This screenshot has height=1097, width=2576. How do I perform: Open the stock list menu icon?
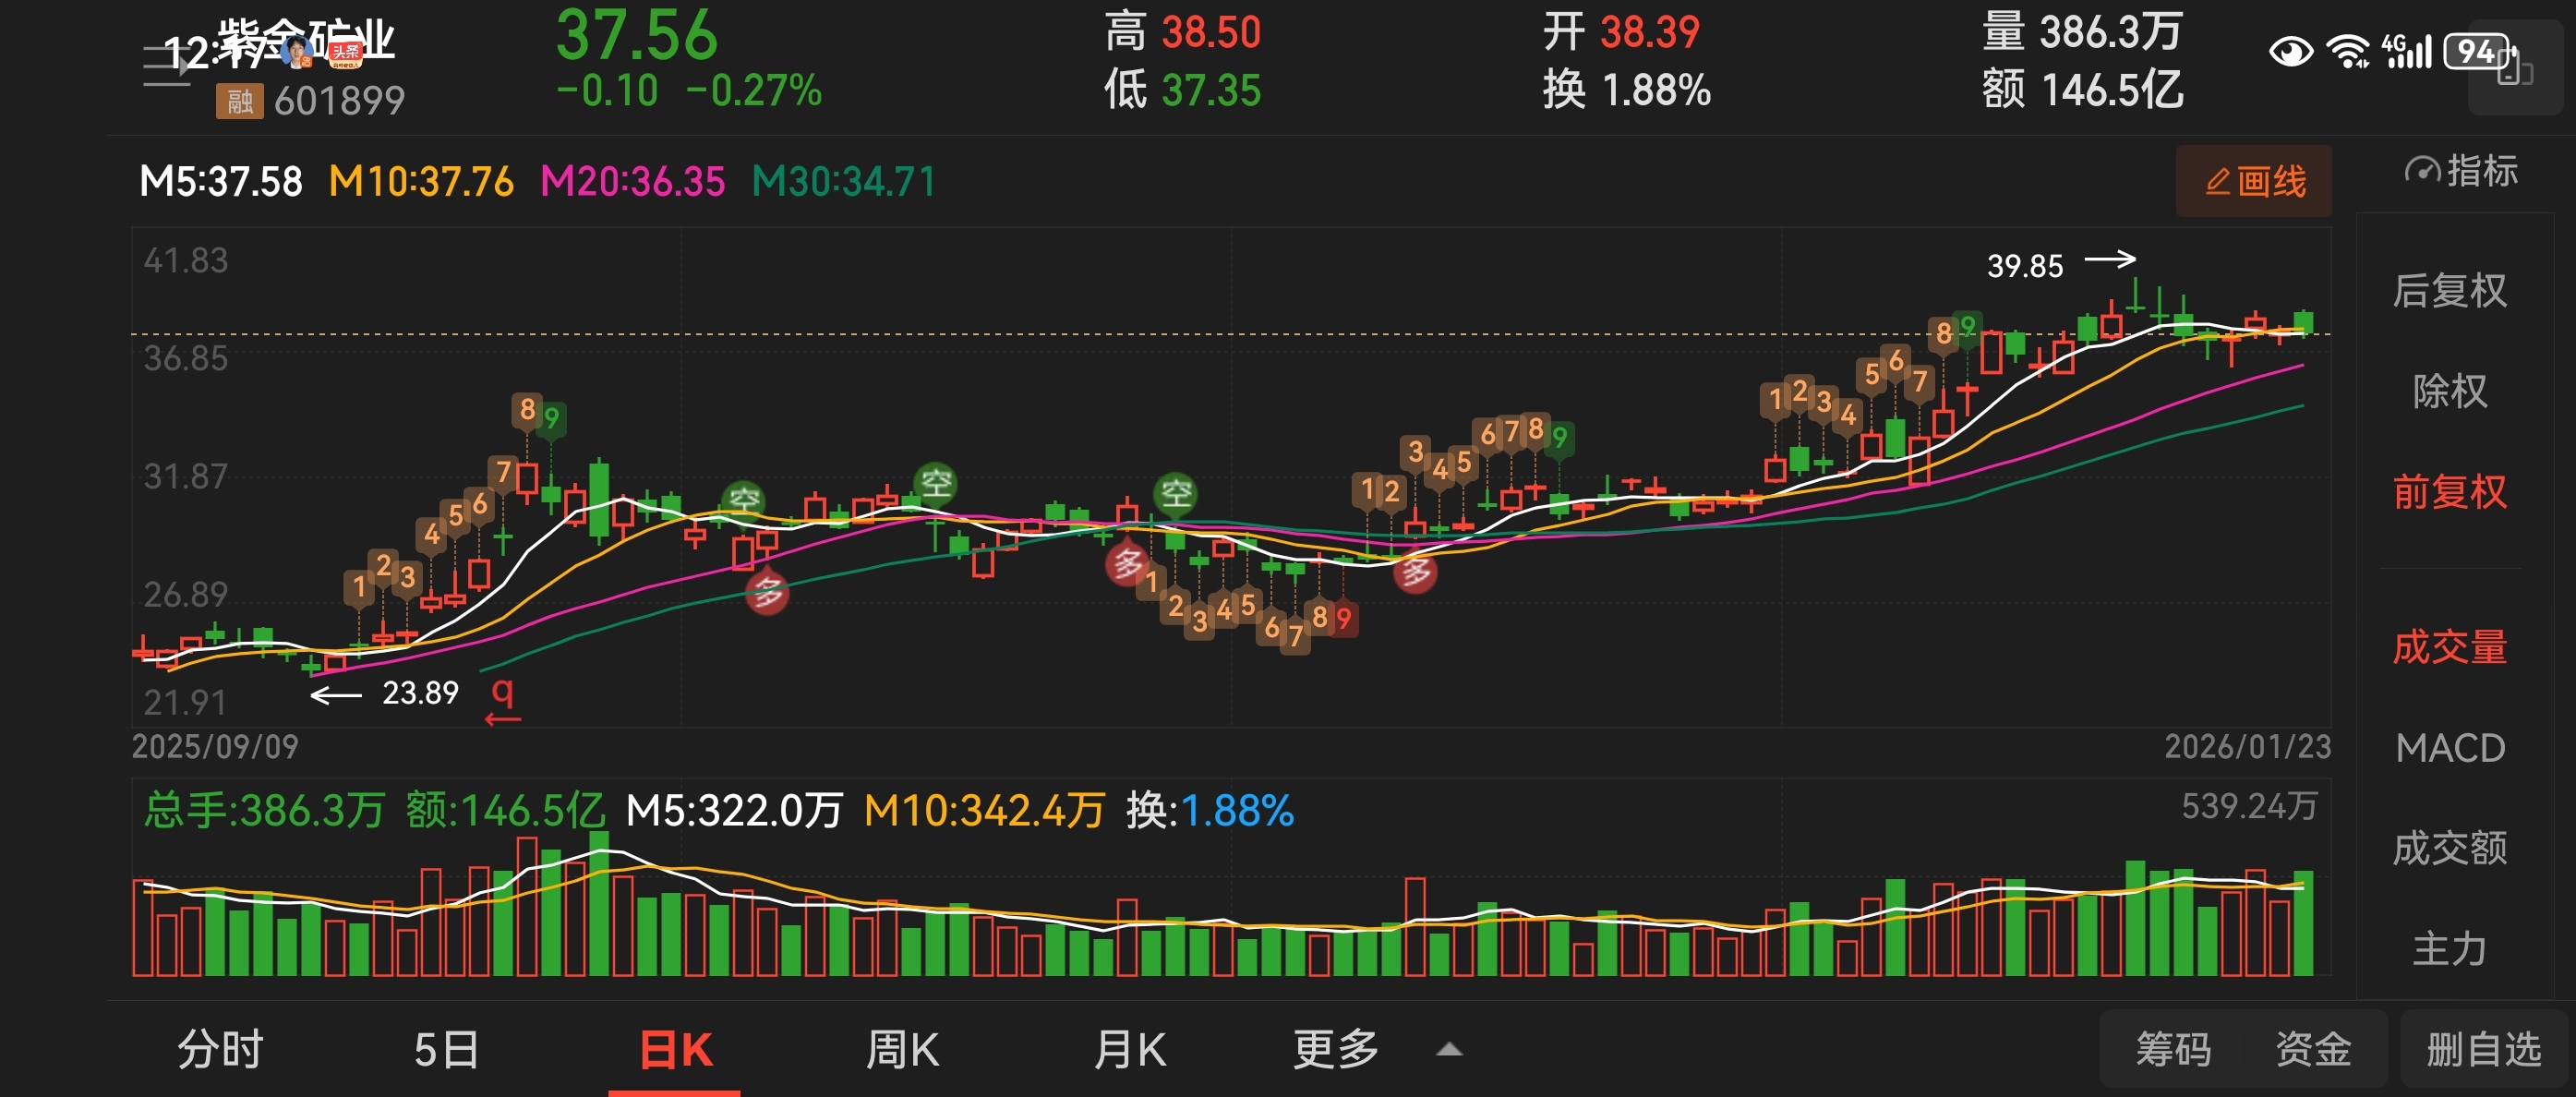166,66
